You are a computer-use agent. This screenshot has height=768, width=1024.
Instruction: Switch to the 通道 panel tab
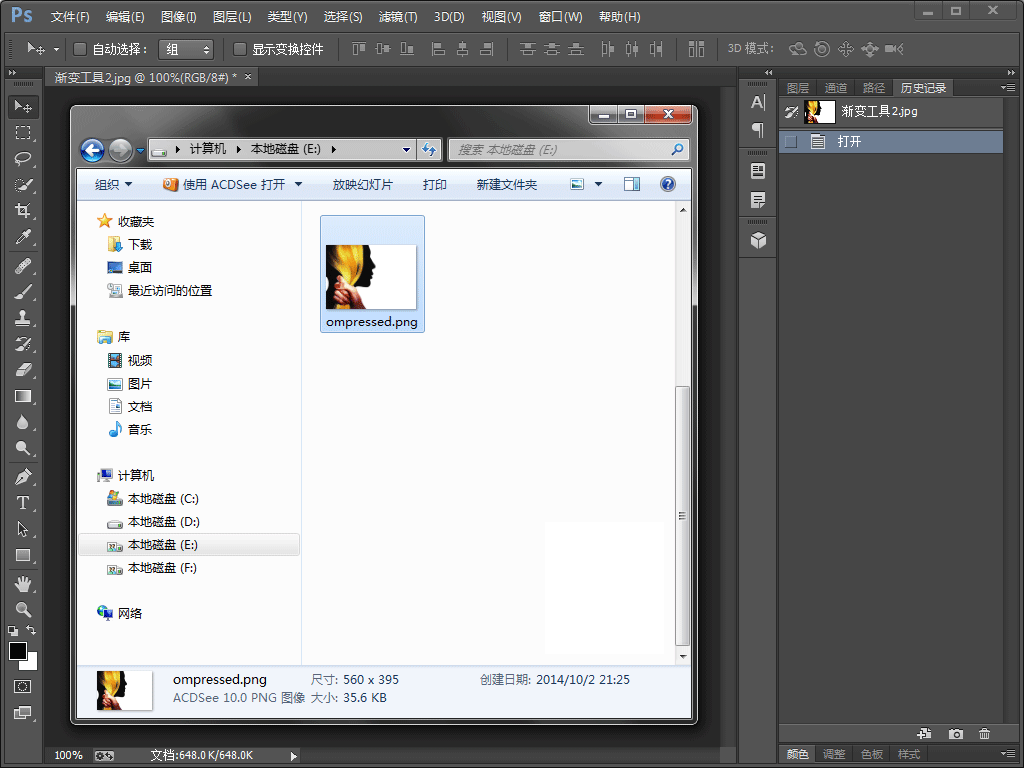click(x=835, y=88)
